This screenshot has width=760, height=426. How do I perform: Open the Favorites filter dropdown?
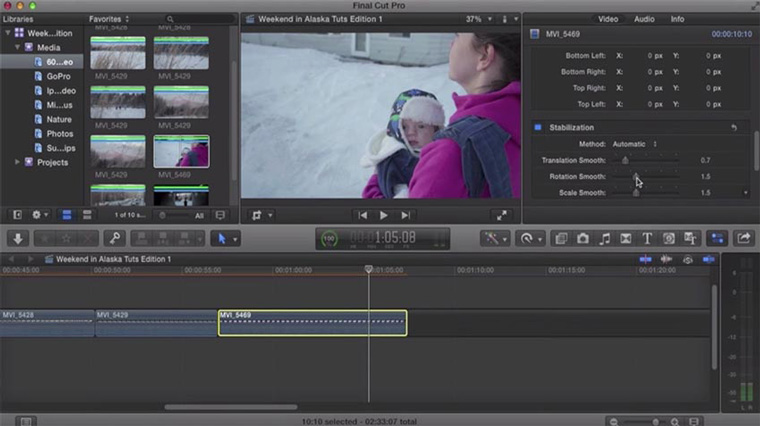pyautogui.click(x=109, y=19)
